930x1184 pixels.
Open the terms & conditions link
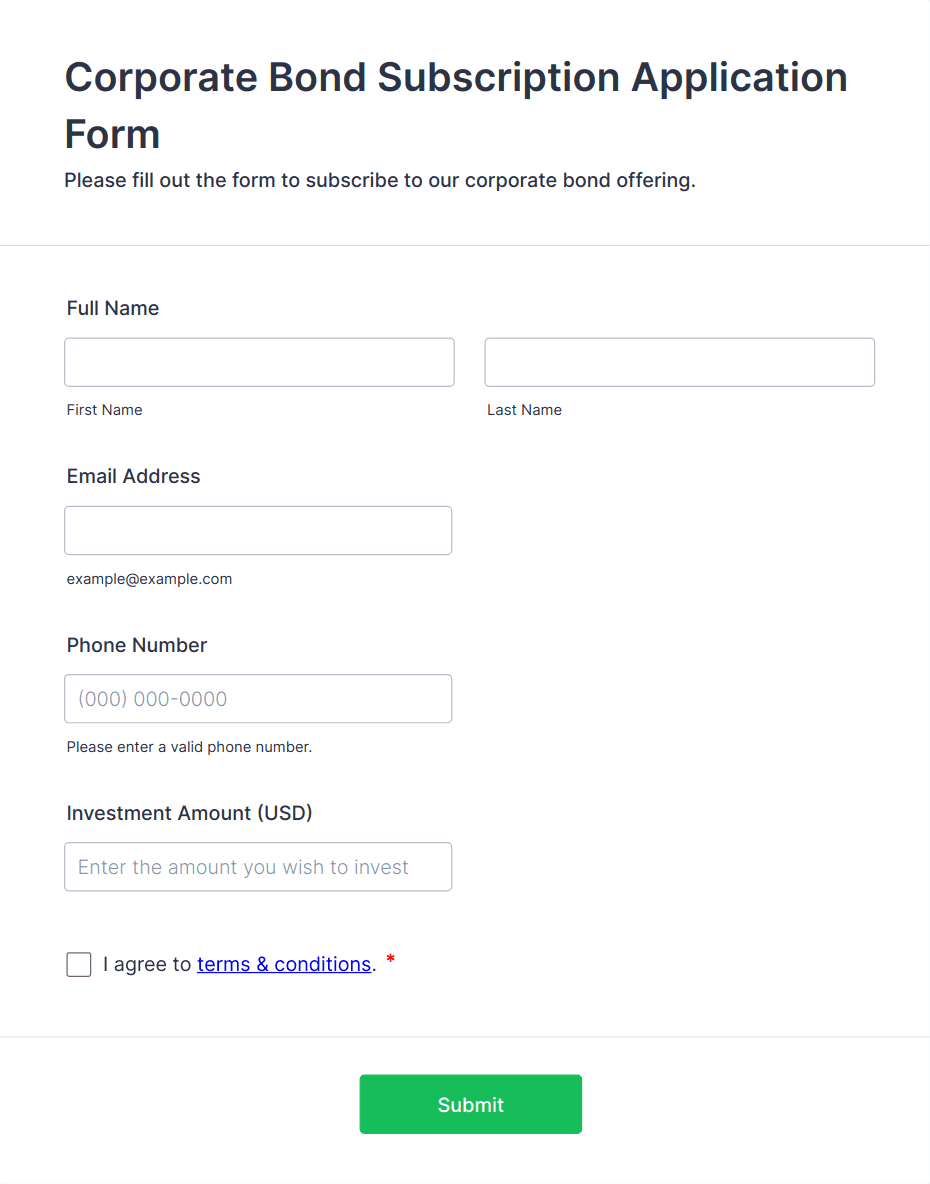(284, 964)
